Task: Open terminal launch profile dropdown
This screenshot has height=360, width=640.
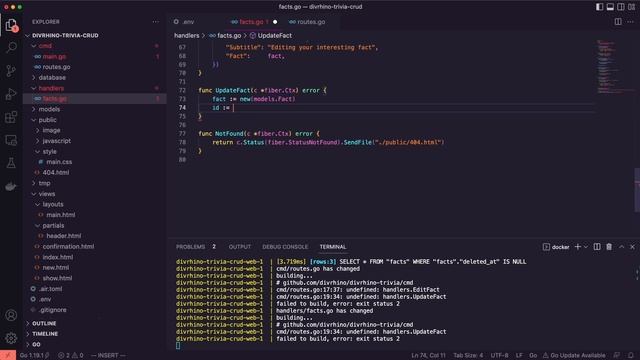Action: pyautogui.click(x=586, y=247)
